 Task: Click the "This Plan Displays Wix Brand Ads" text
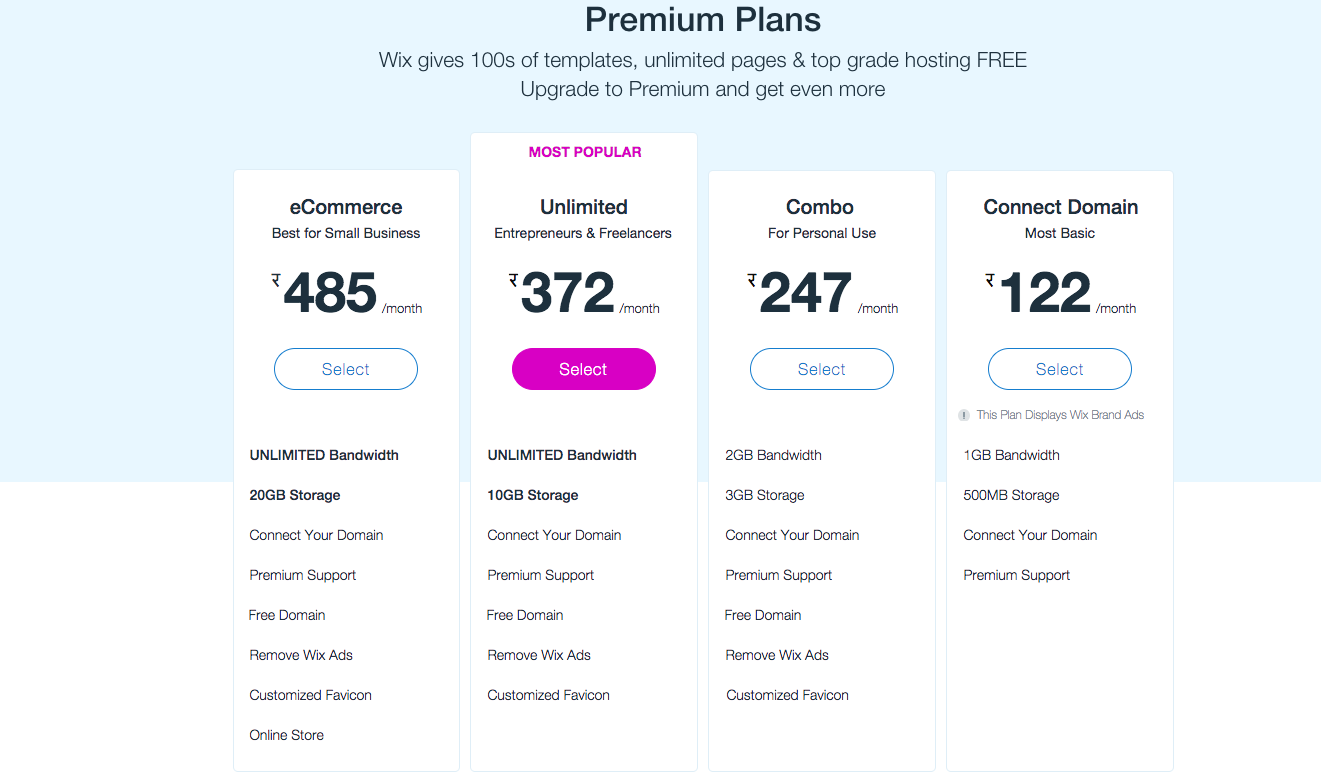pos(1060,415)
